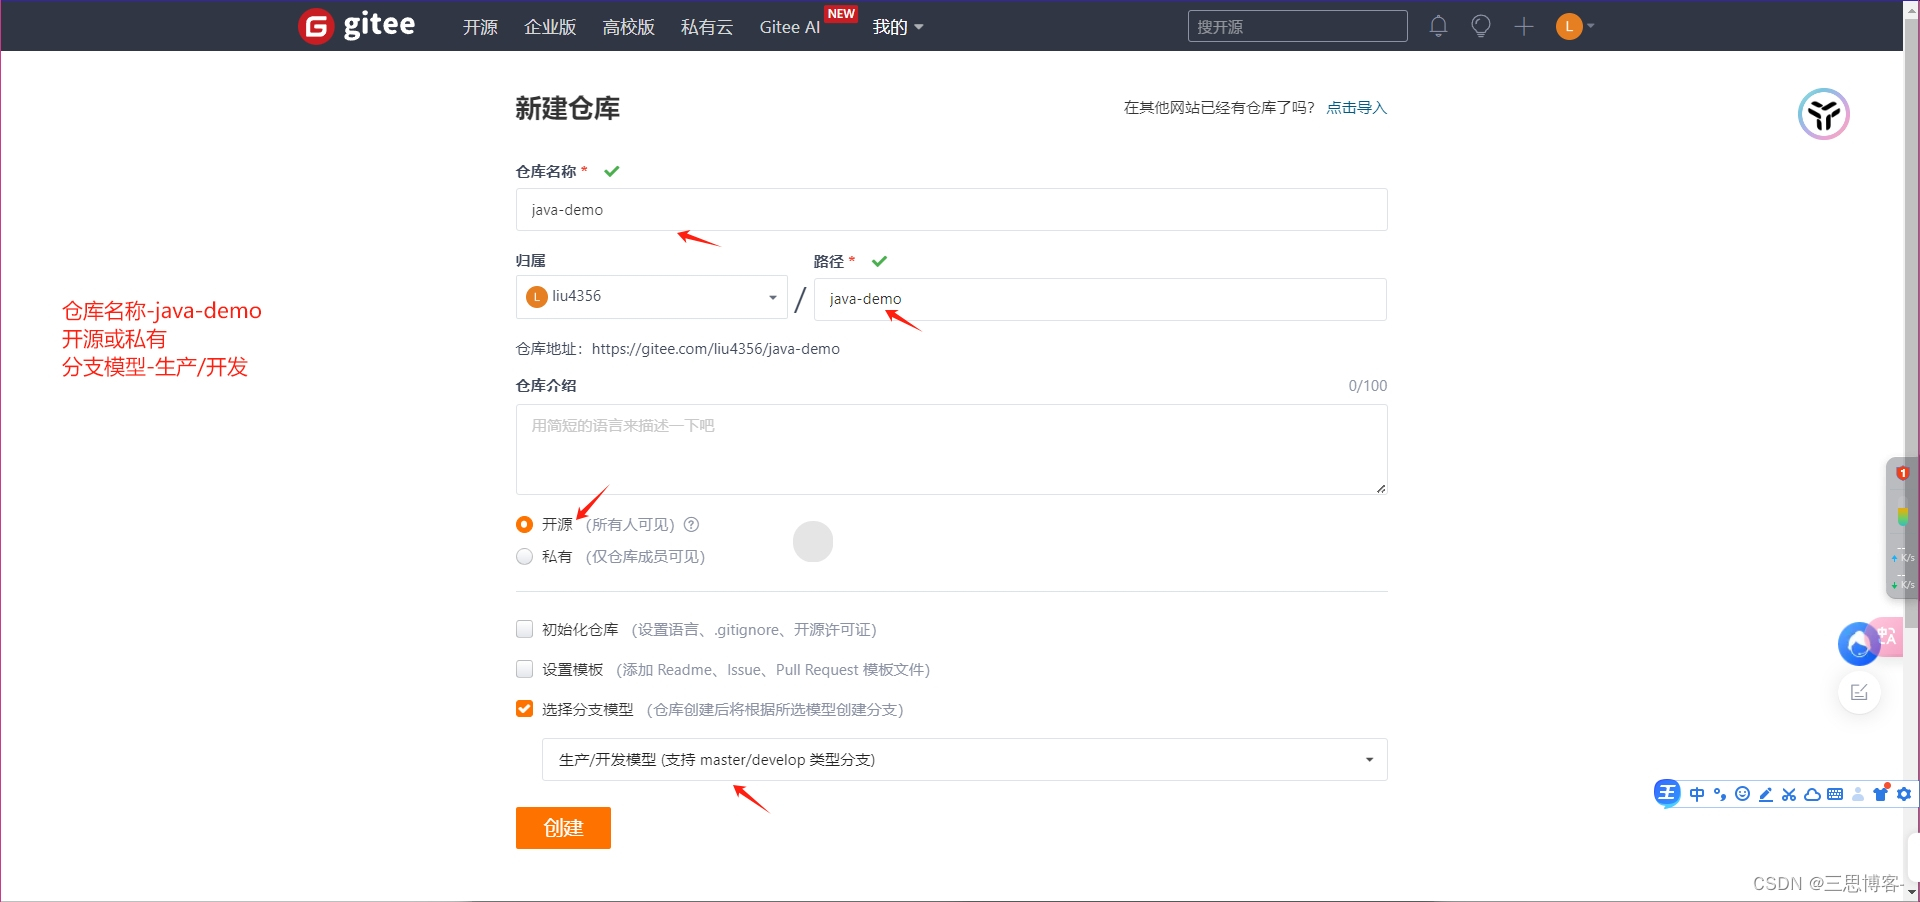Open the 开源 menu item

coord(480,27)
